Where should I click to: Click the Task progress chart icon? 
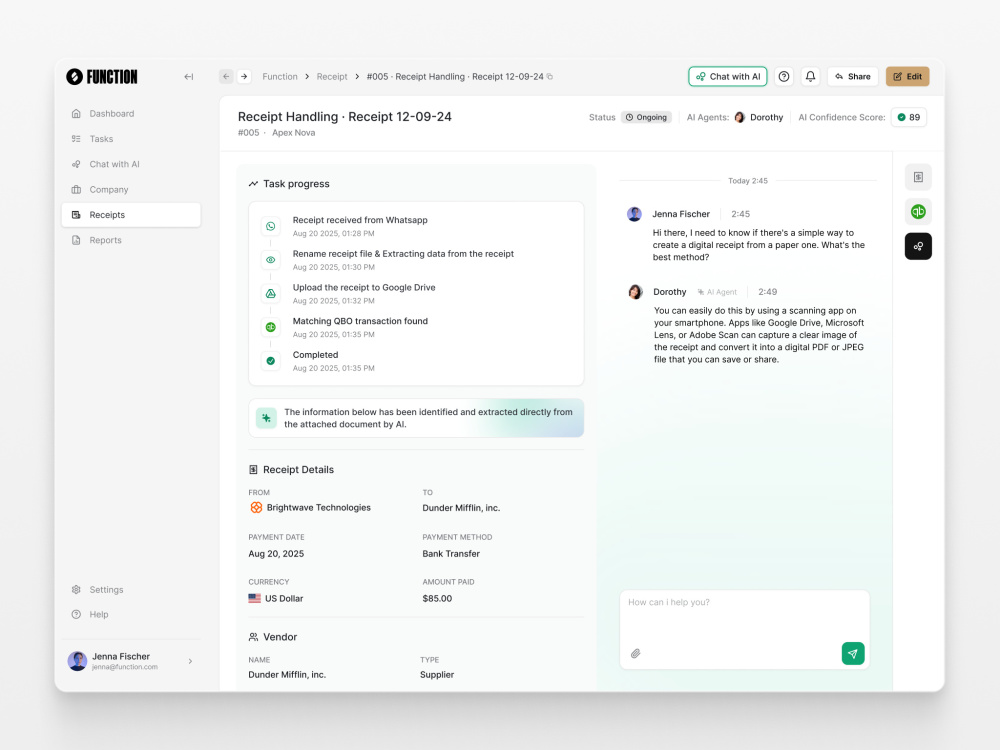click(253, 184)
